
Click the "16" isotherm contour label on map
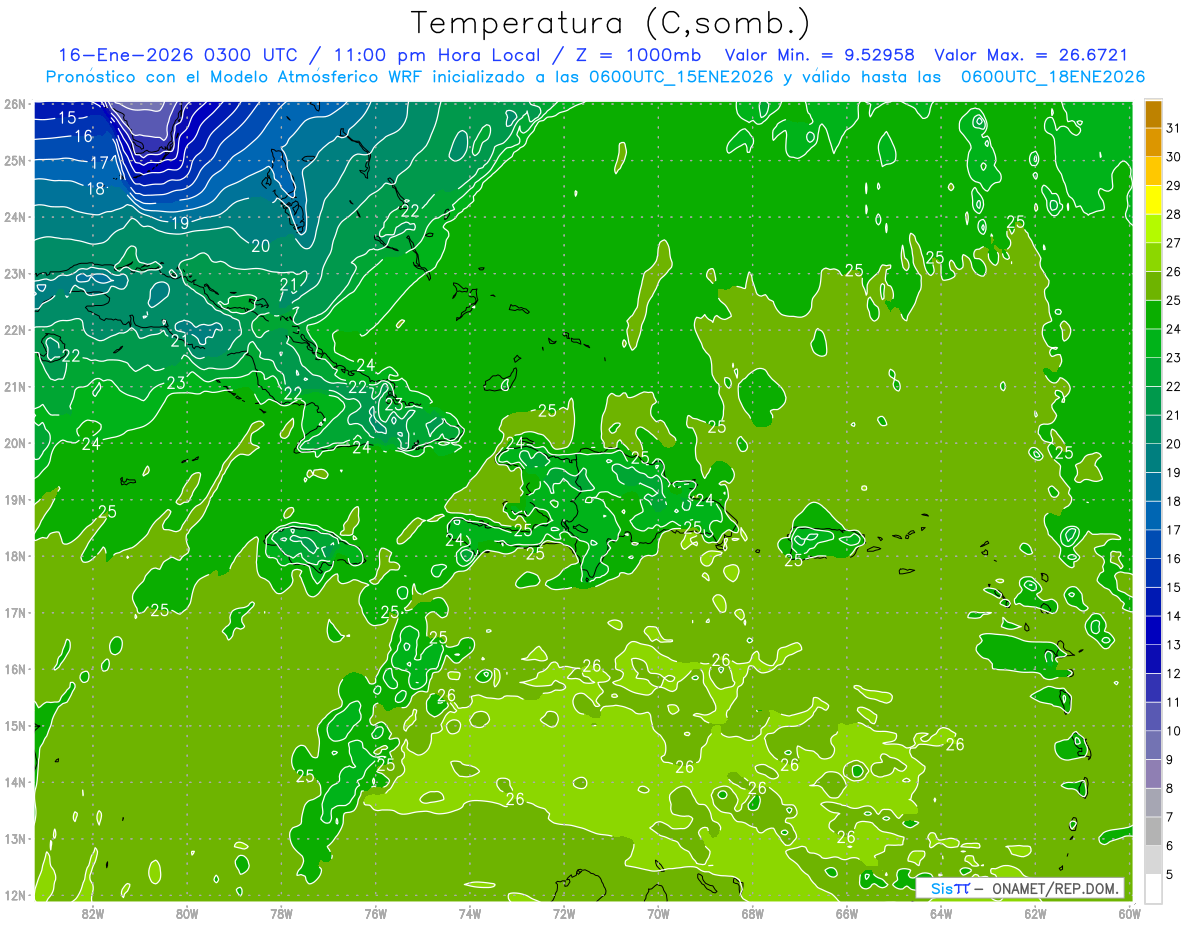84,136
